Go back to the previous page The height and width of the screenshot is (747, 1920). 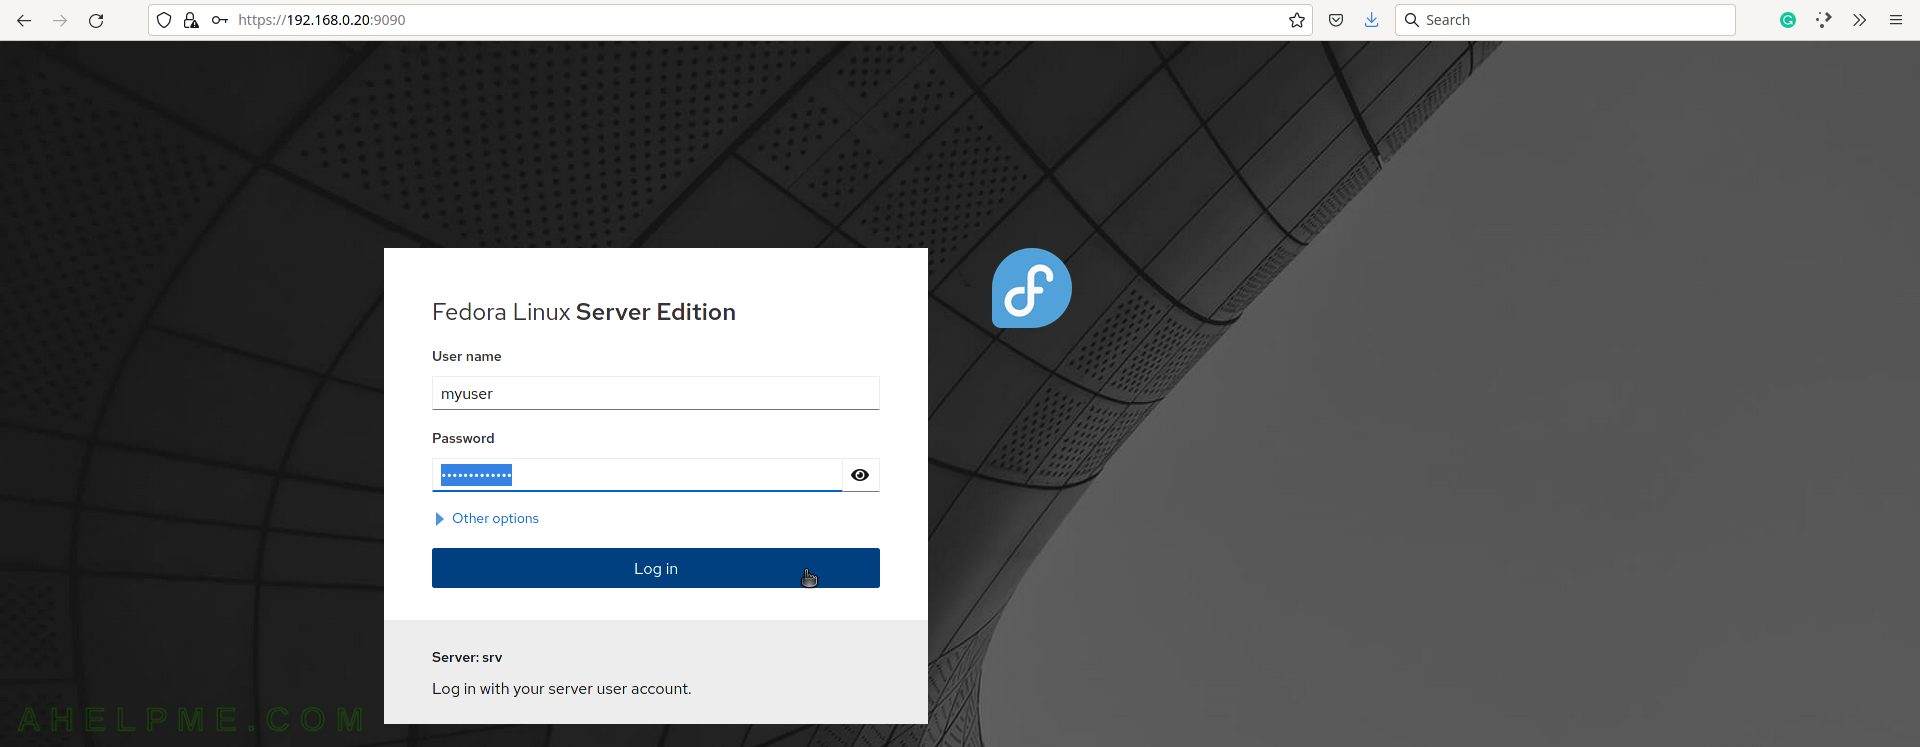(24, 20)
